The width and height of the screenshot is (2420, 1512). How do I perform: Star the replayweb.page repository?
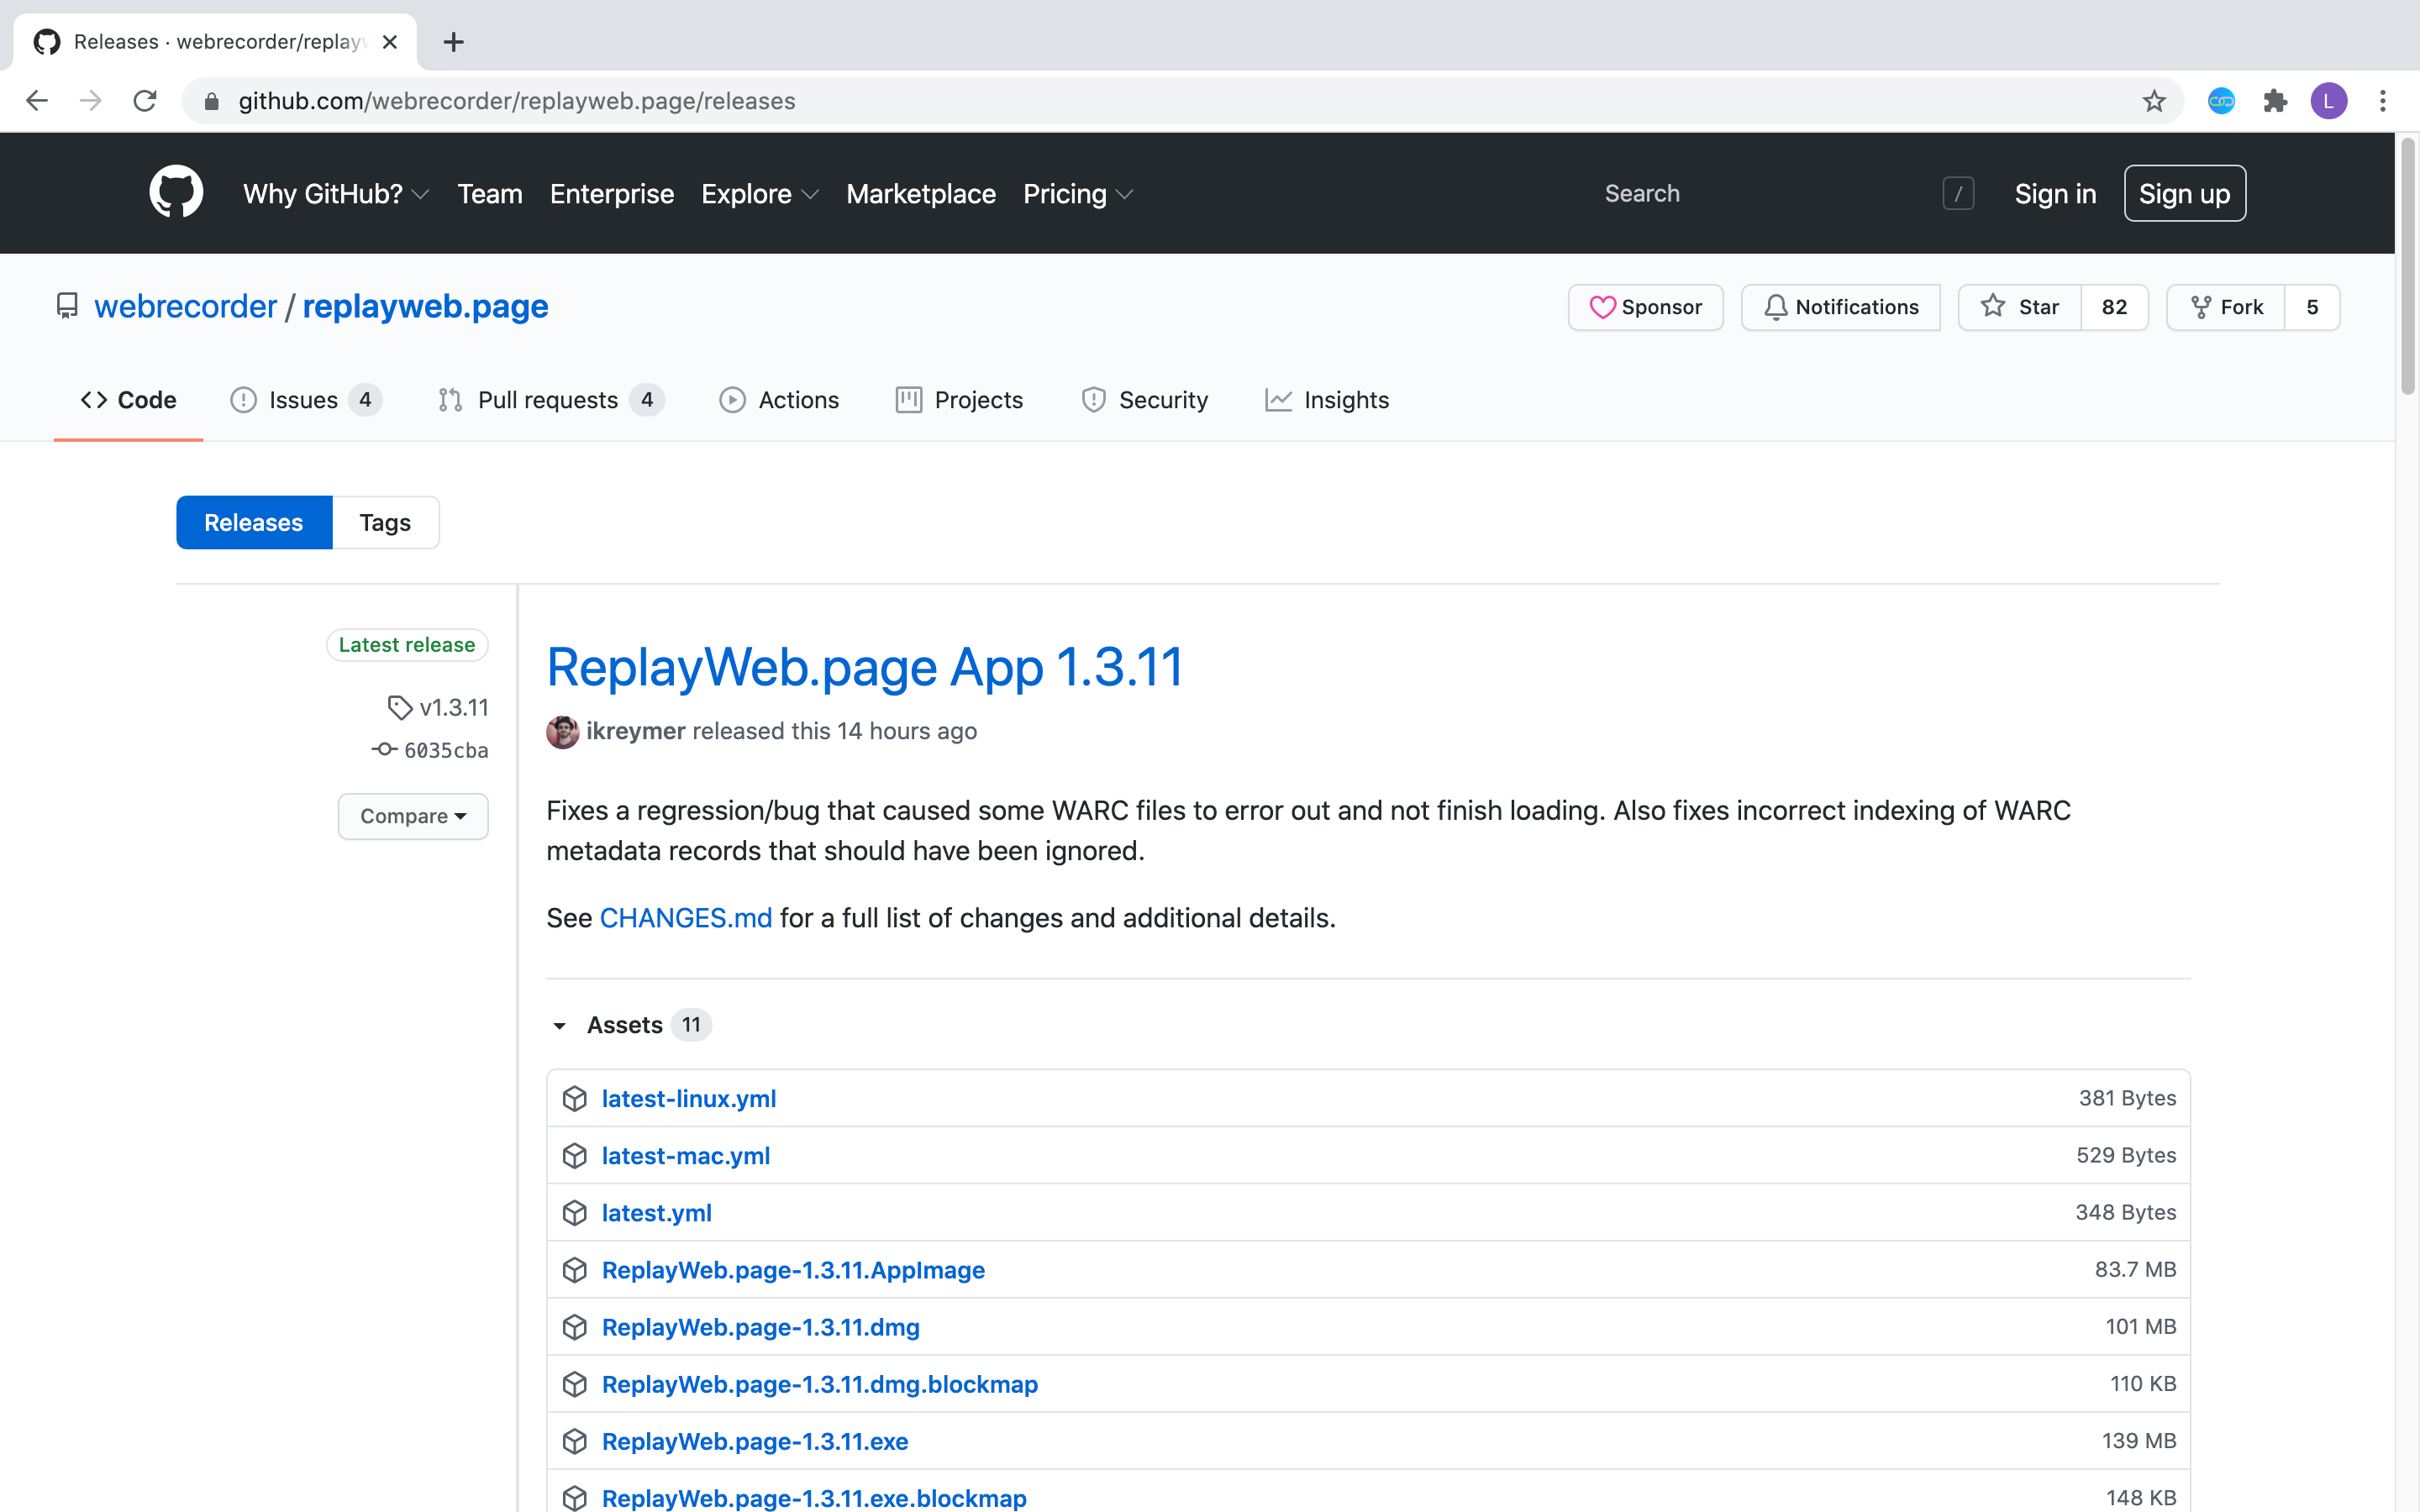2020,307
